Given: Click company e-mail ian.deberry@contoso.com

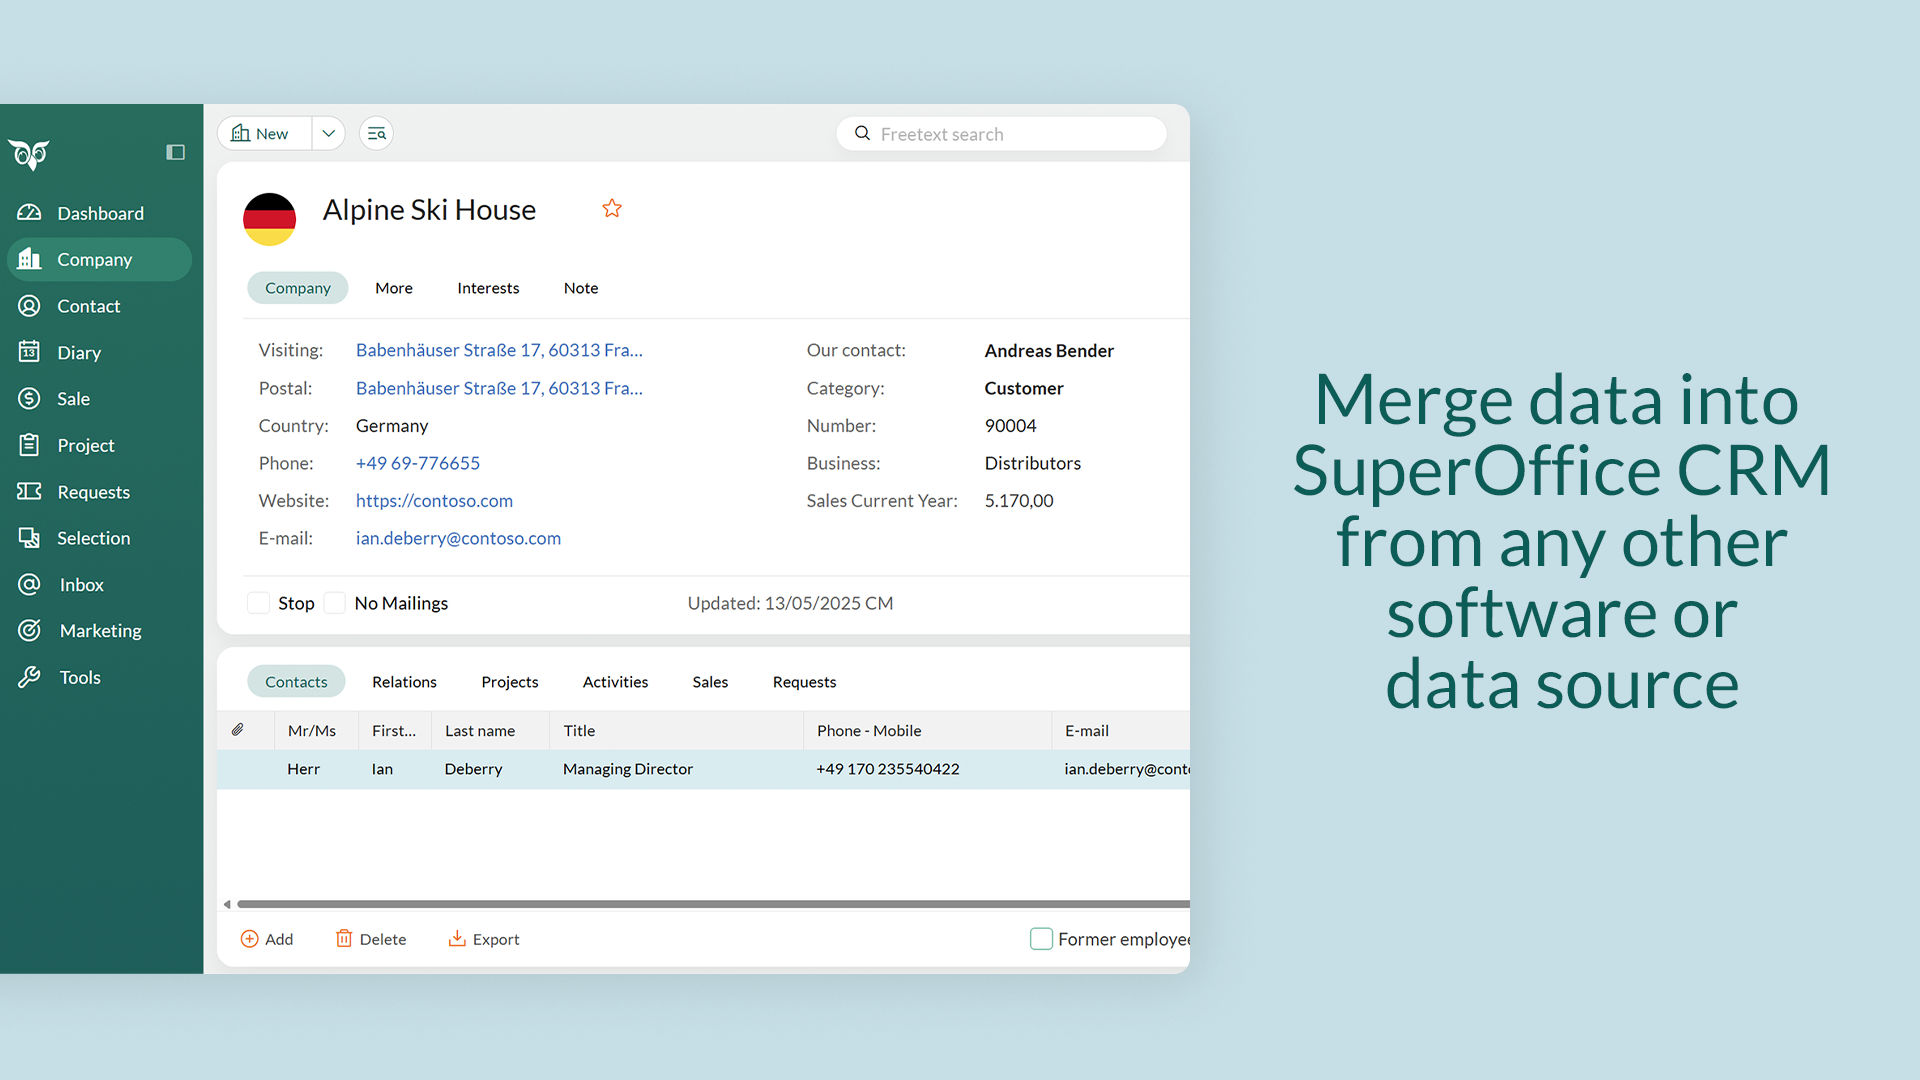Looking at the screenshot, I should point(458,538).
